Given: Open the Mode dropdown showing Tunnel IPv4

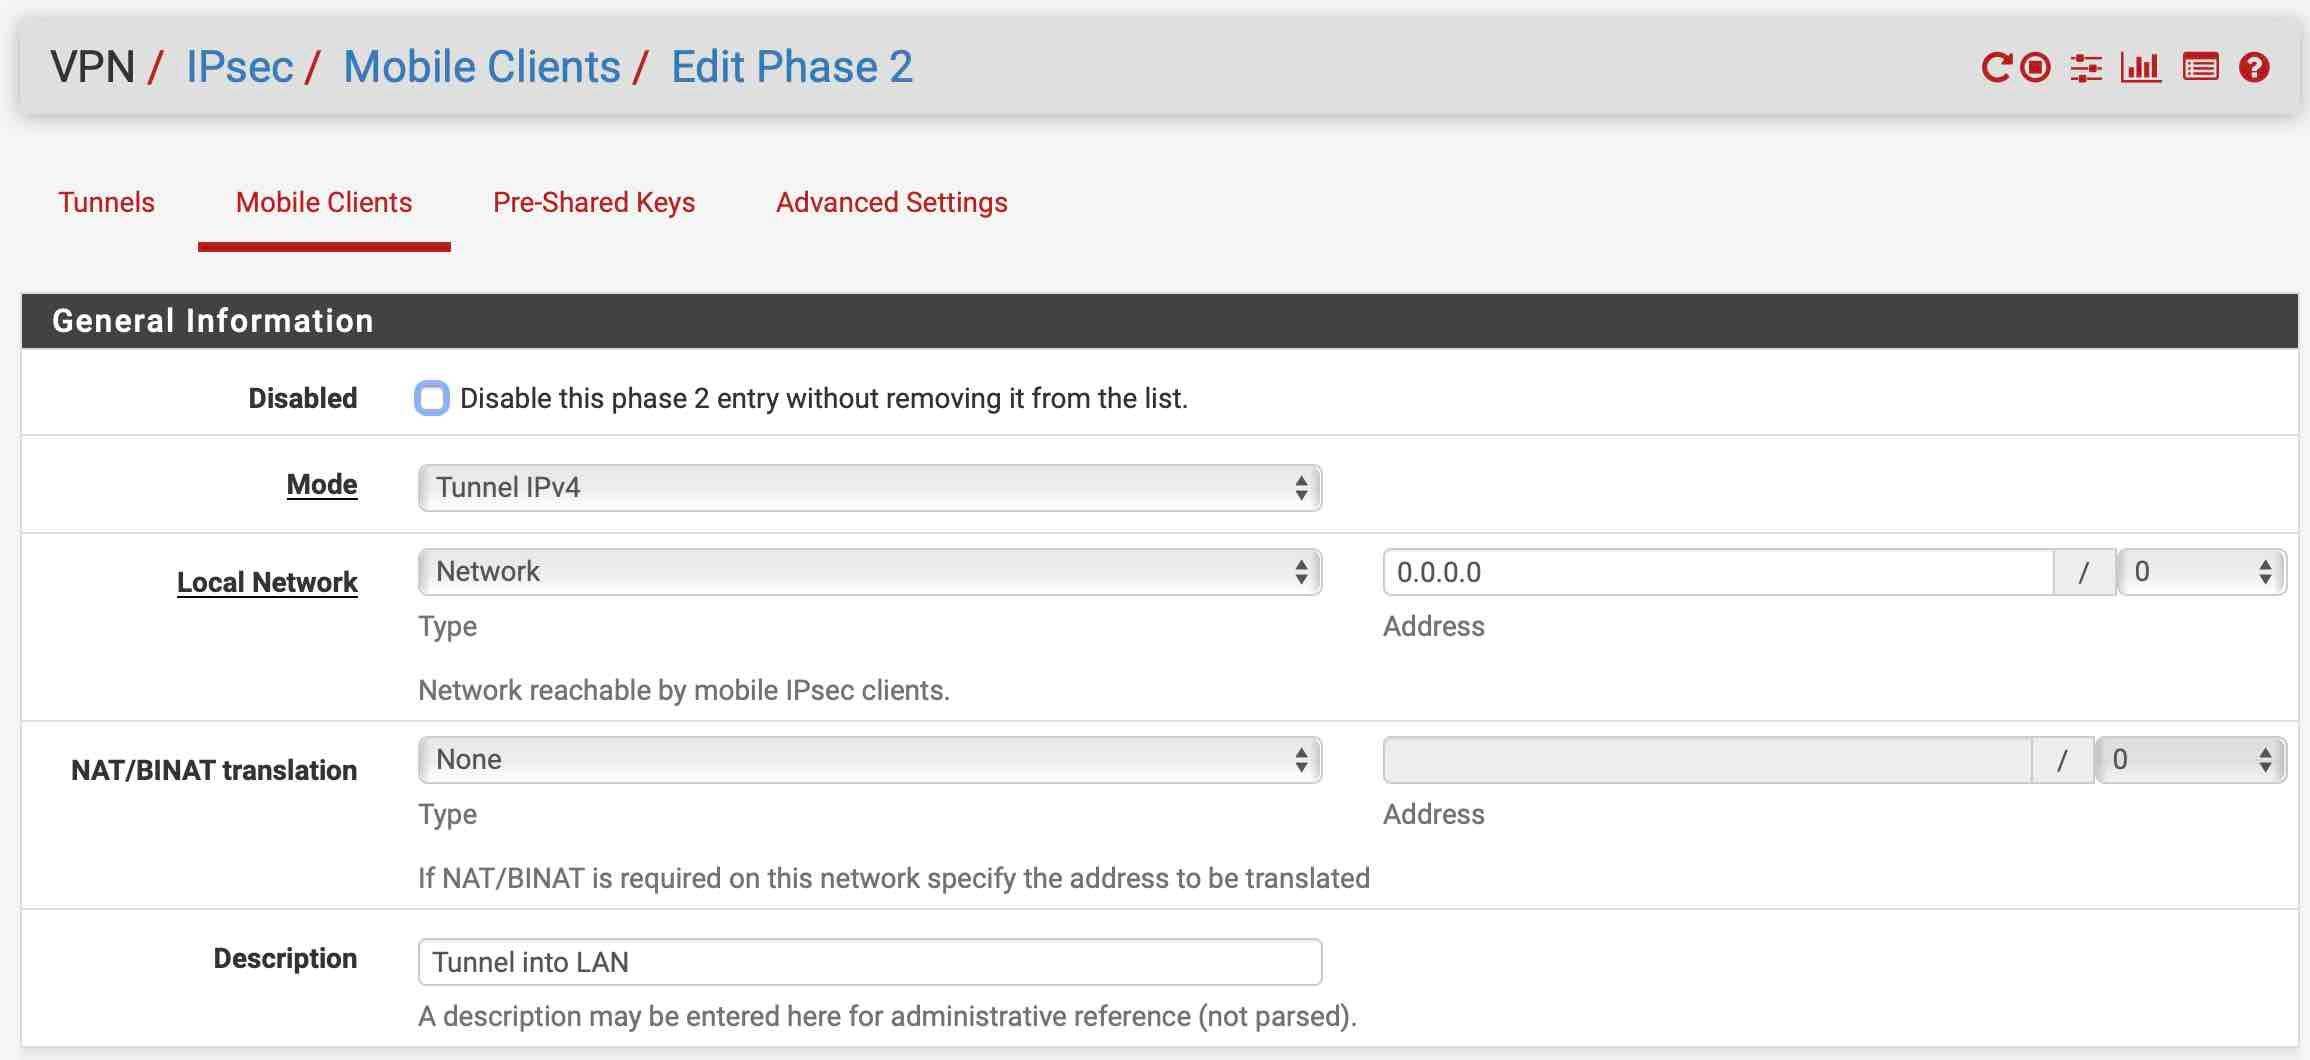Looking at the screenshot, I should pyautogui.click(x=869, y=488).
